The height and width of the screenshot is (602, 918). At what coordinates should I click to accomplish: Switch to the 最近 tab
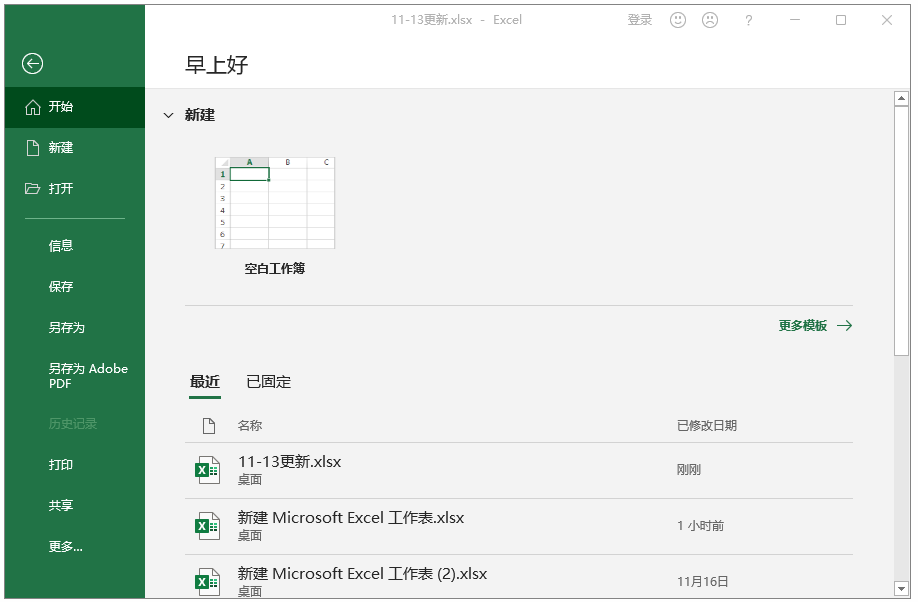[x=205, y=382]
